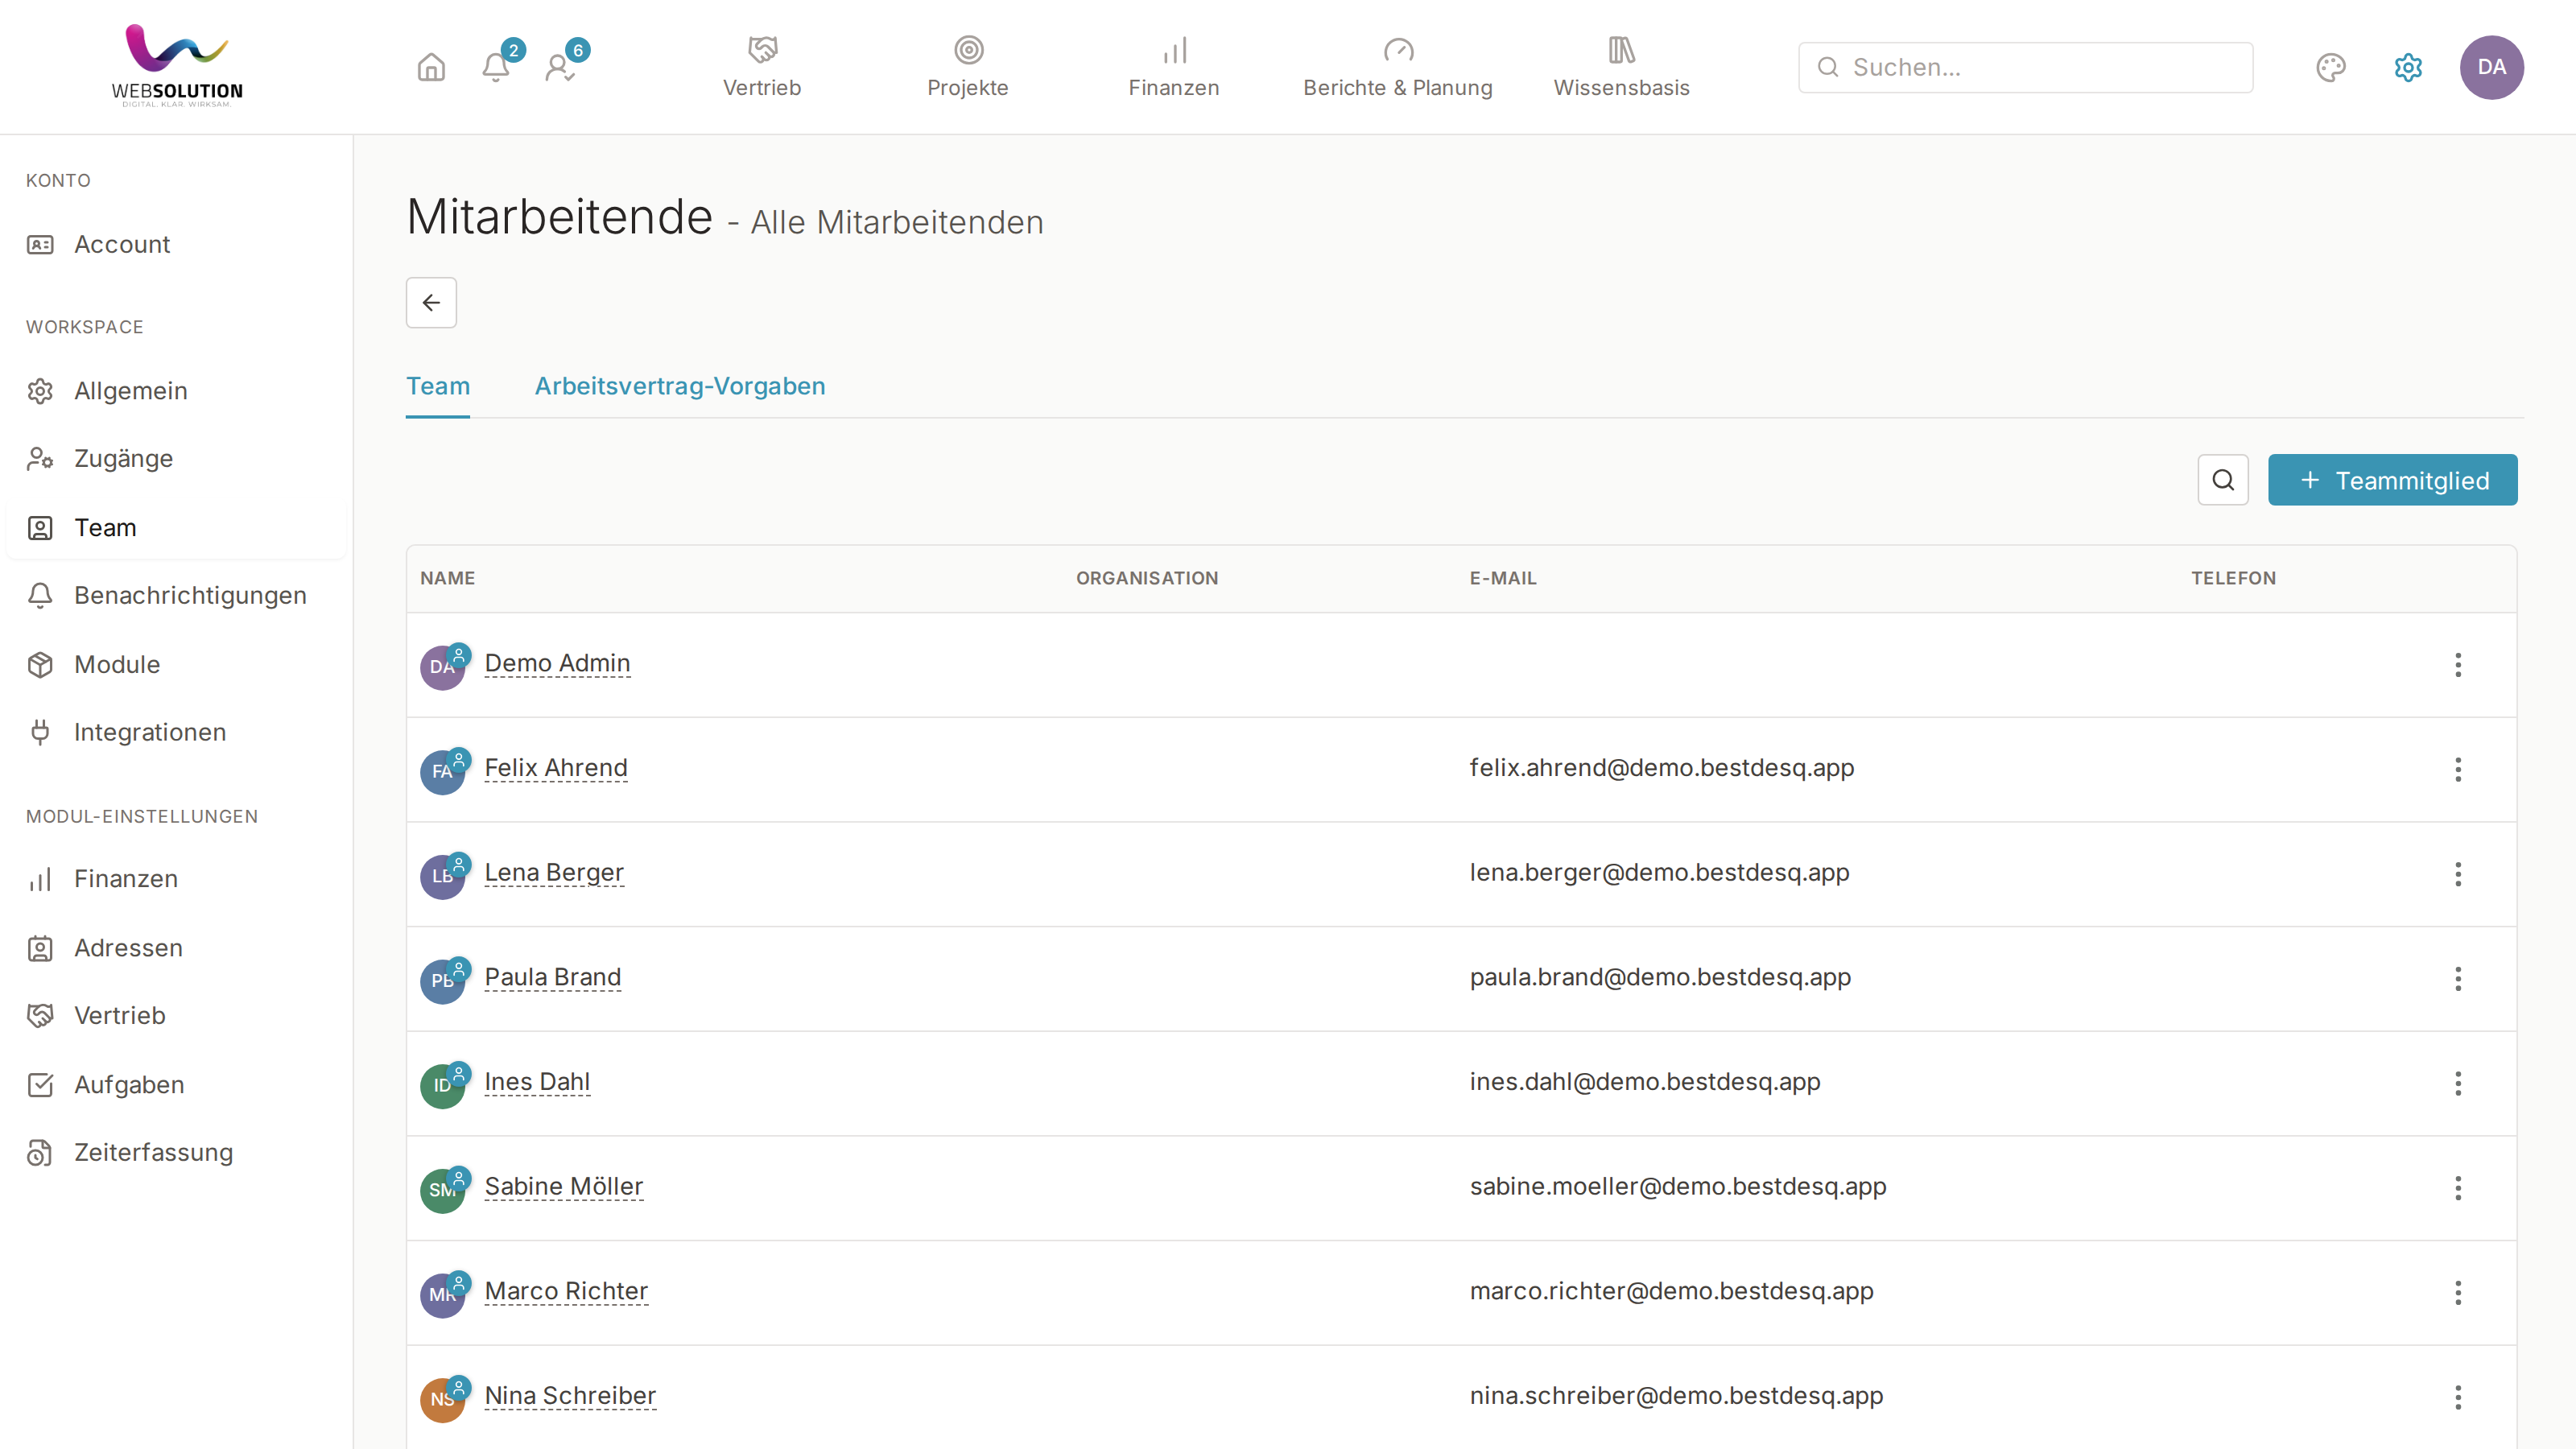Open the user requests icon with badge 6
This screenshot has width=2576, height=1449.
tap(560, 67)
